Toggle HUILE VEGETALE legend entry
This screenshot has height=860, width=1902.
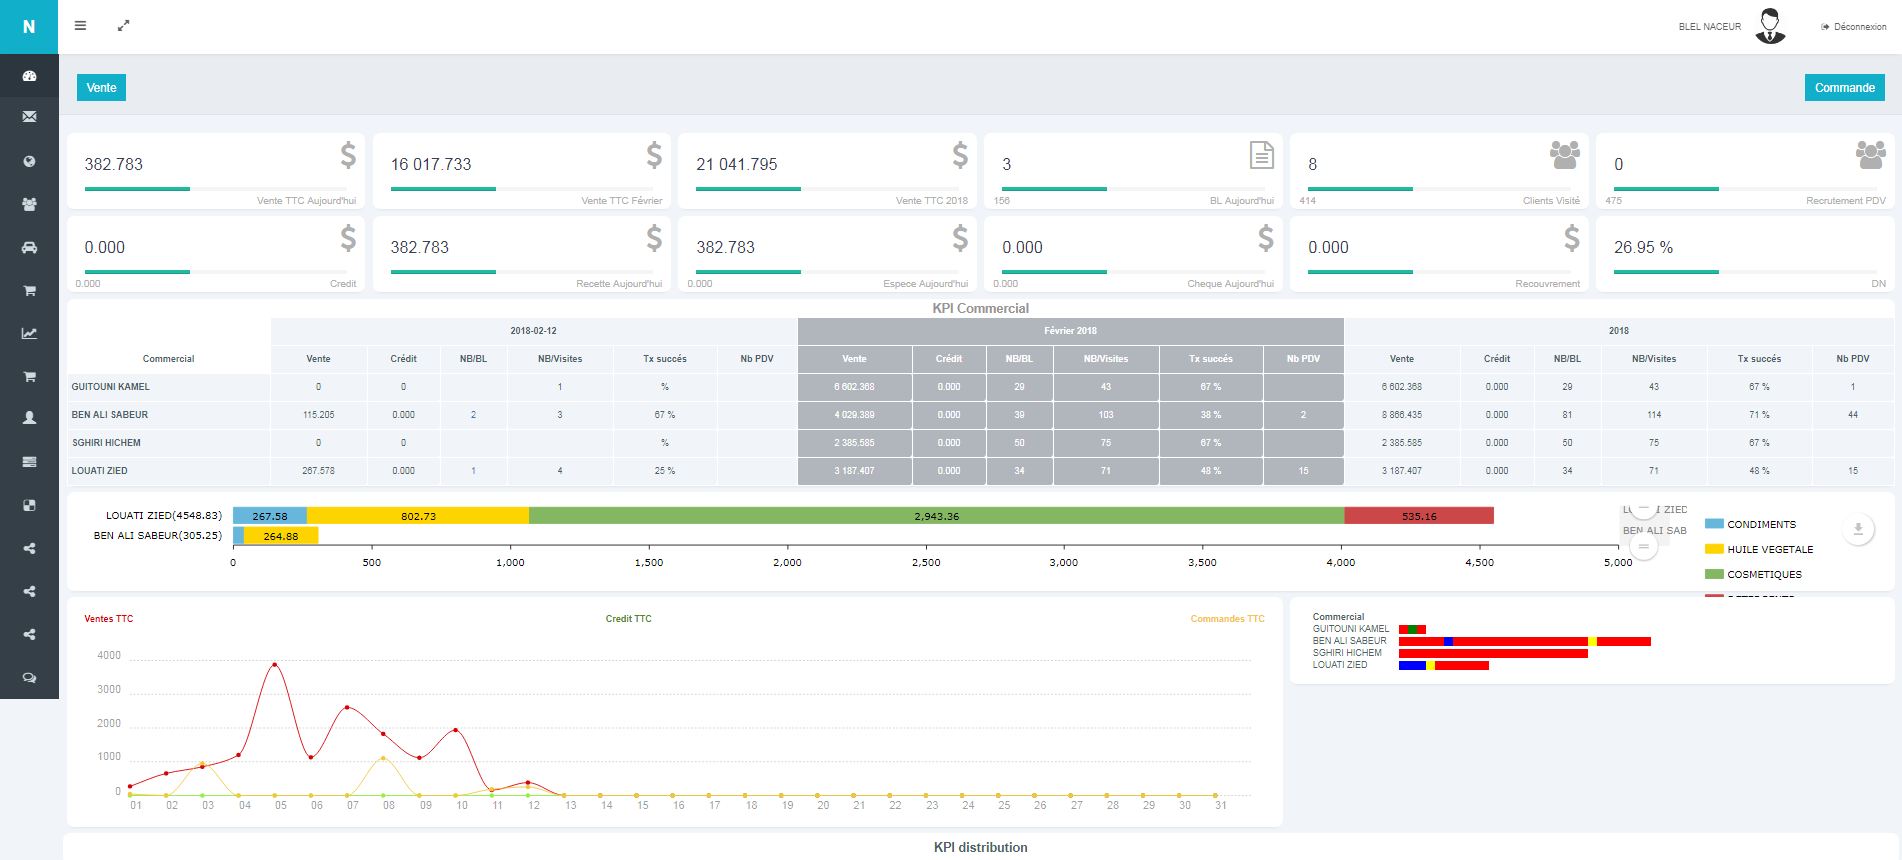[x=1759, y=549]
